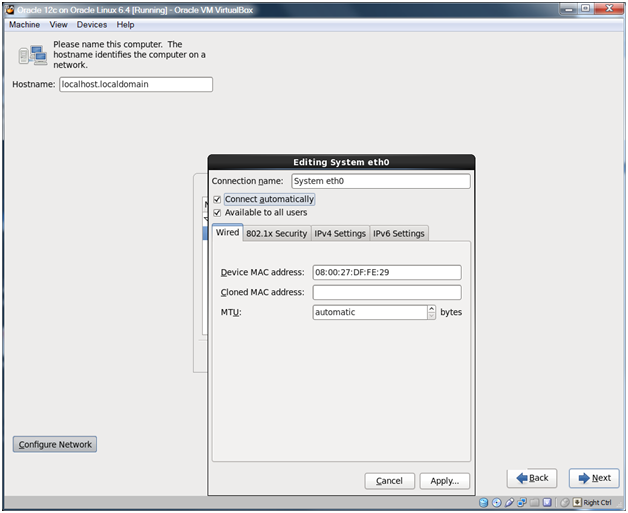Open the 802.1x Security tab
The width and height of the screenshot is (628, 513).
276,233
